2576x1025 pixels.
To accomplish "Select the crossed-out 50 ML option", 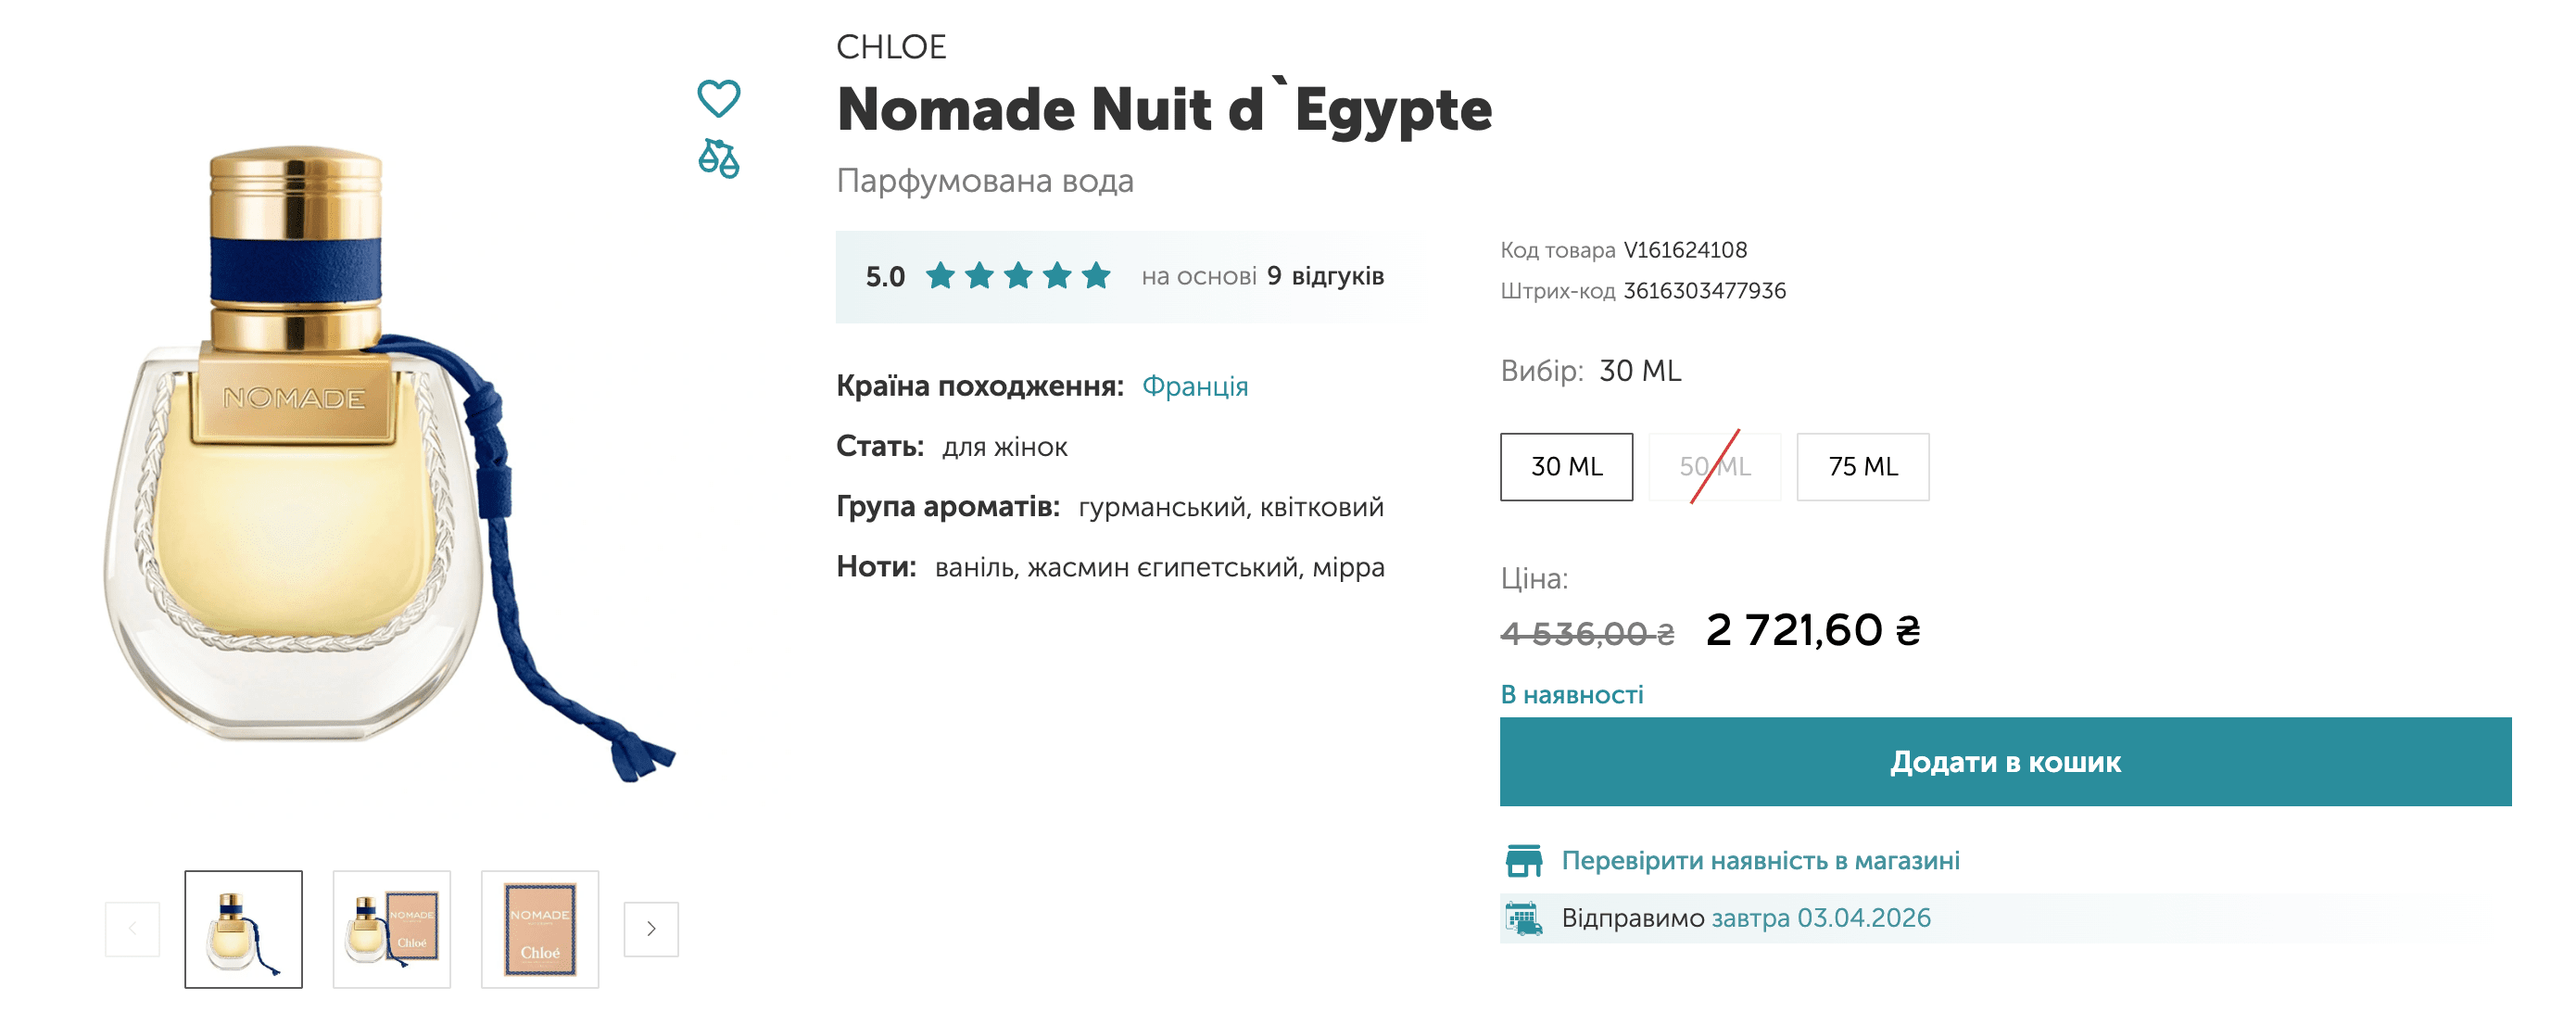I will pyautogui.click(x=1714, y=467).
